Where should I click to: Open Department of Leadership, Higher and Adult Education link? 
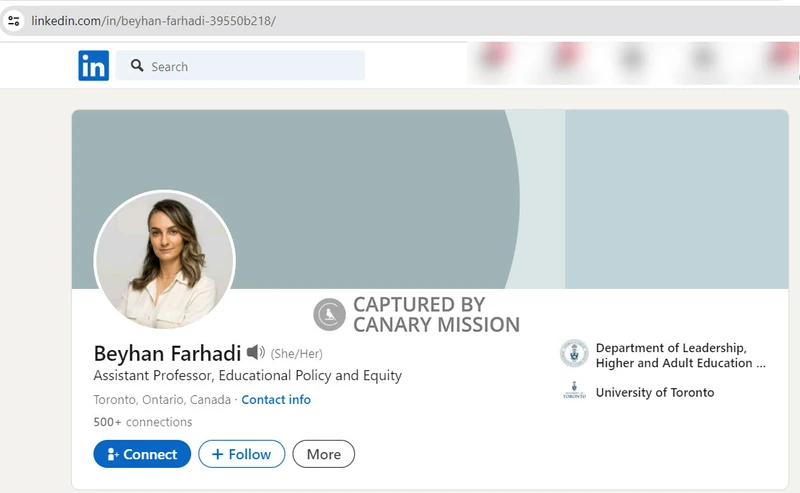point(680,355)
